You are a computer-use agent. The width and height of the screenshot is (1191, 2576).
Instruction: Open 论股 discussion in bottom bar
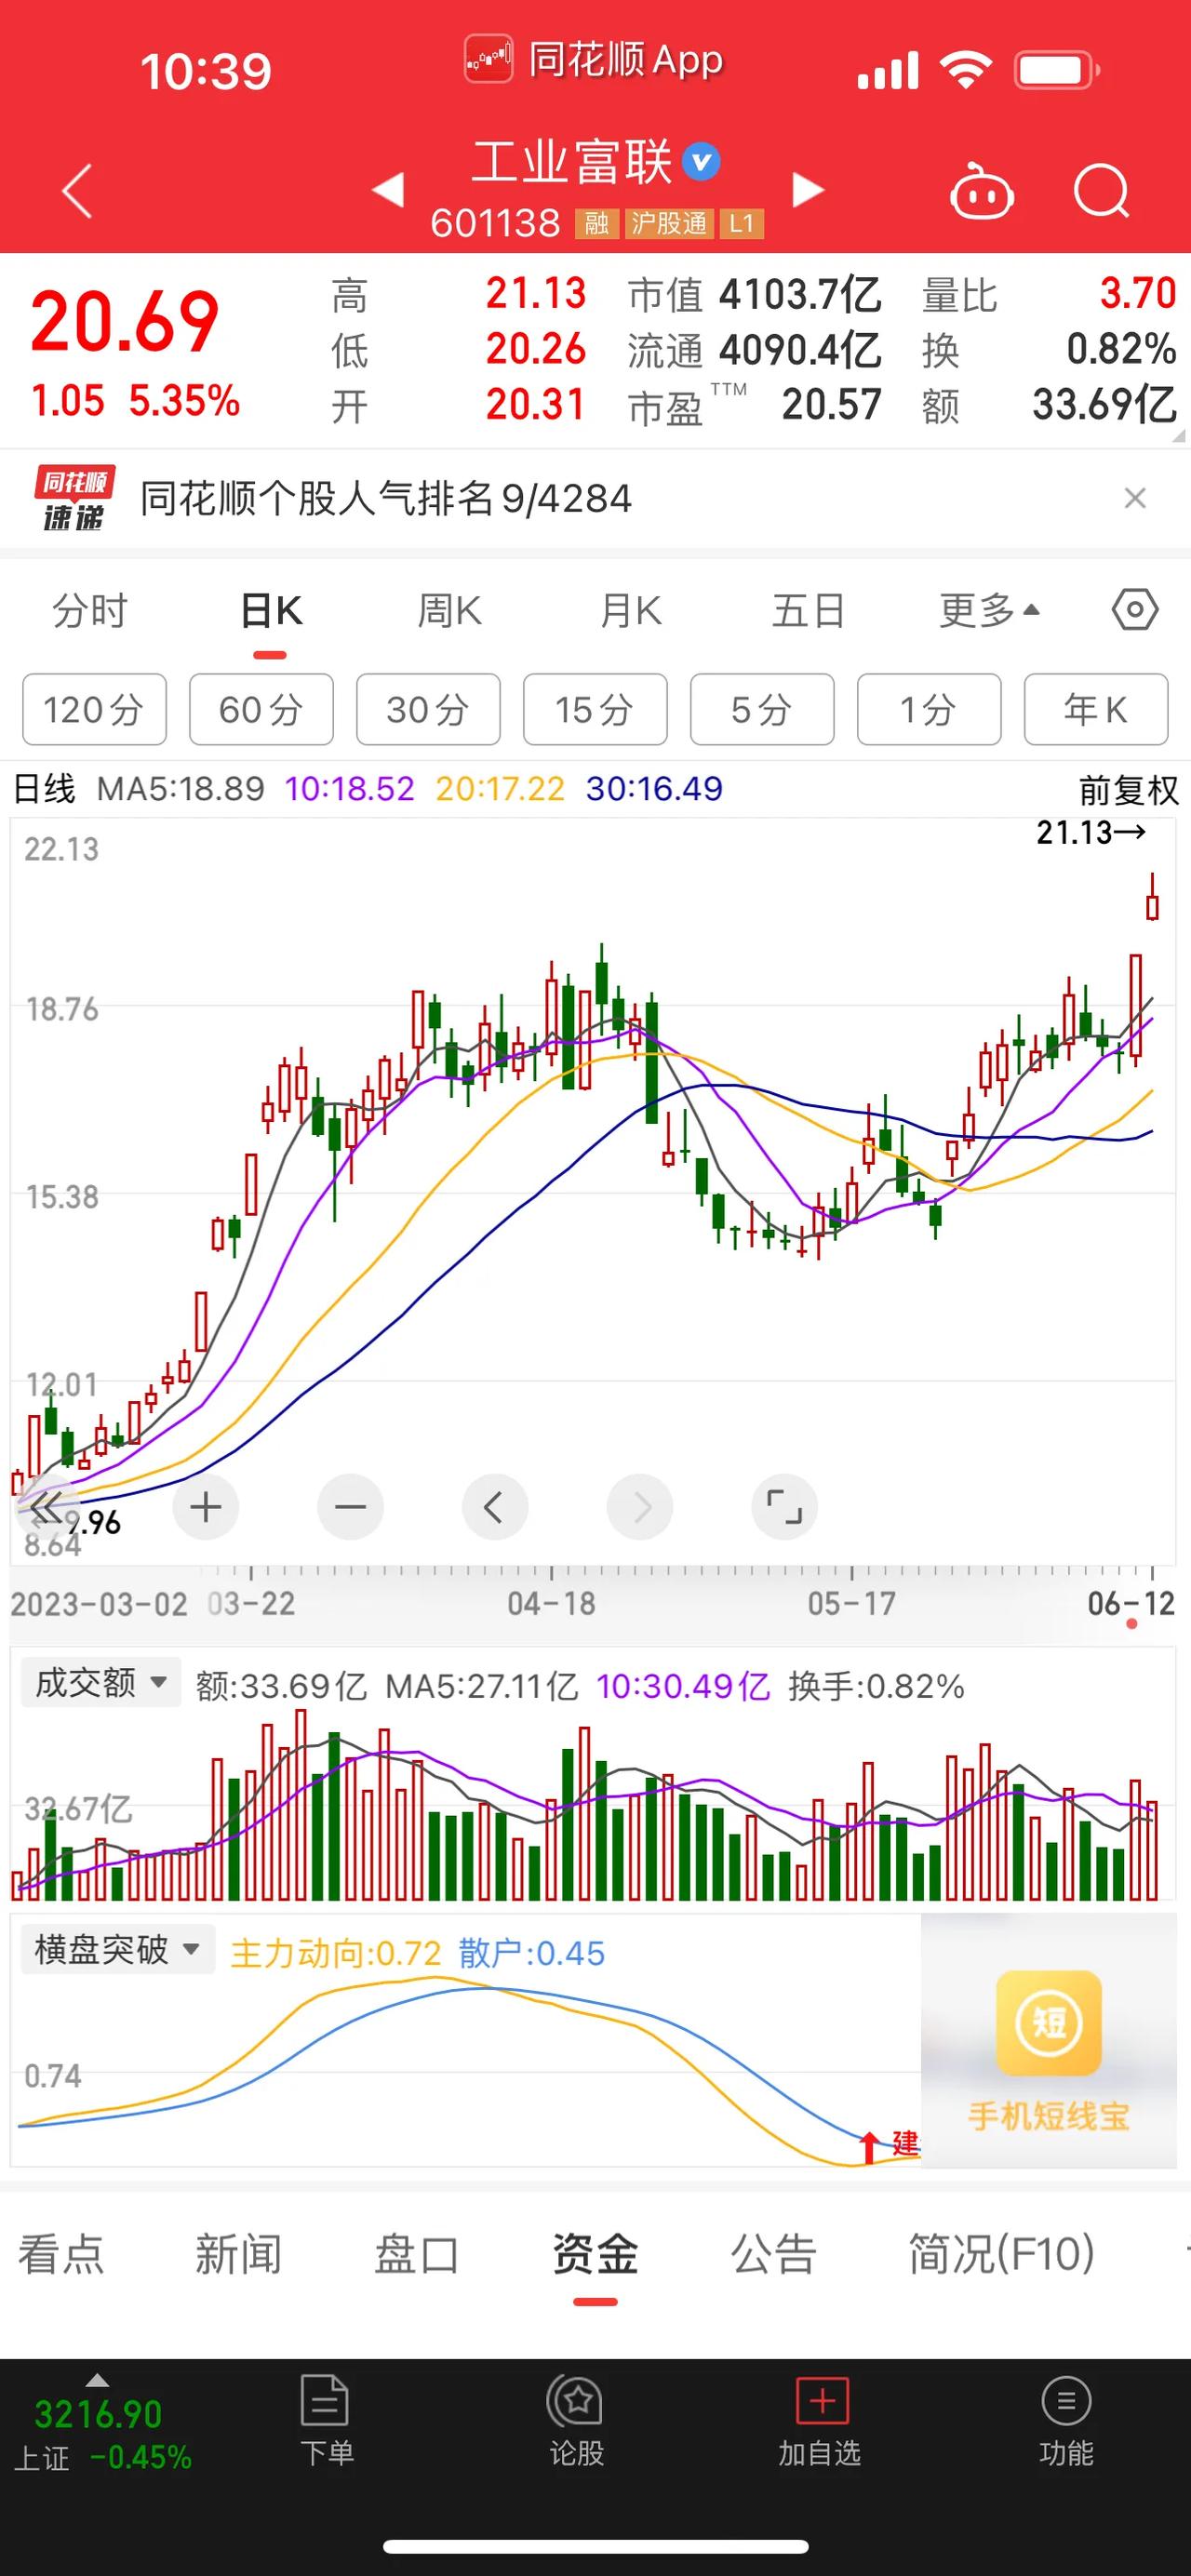click(x=575, y=2421)
